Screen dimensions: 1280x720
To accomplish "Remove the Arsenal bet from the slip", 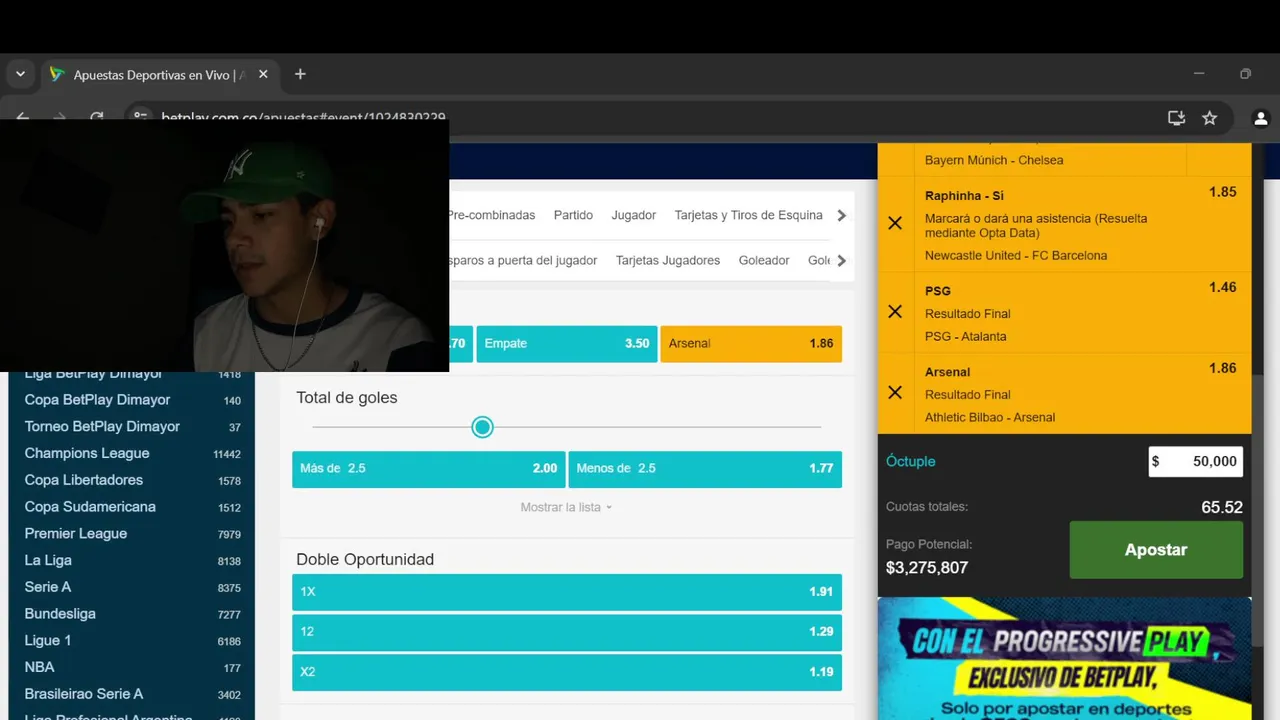I will pyautogui.click(x=895, y=393).
